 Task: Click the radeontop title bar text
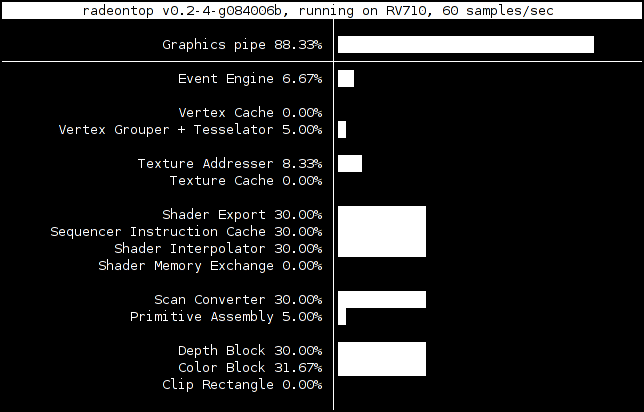coord(318,11)
